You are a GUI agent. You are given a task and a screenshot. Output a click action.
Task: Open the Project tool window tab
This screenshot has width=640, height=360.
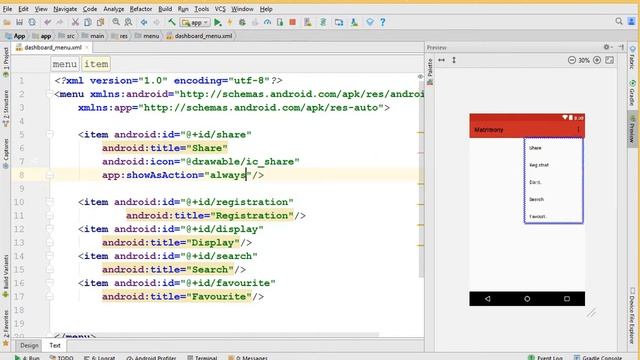pos(6,62)
